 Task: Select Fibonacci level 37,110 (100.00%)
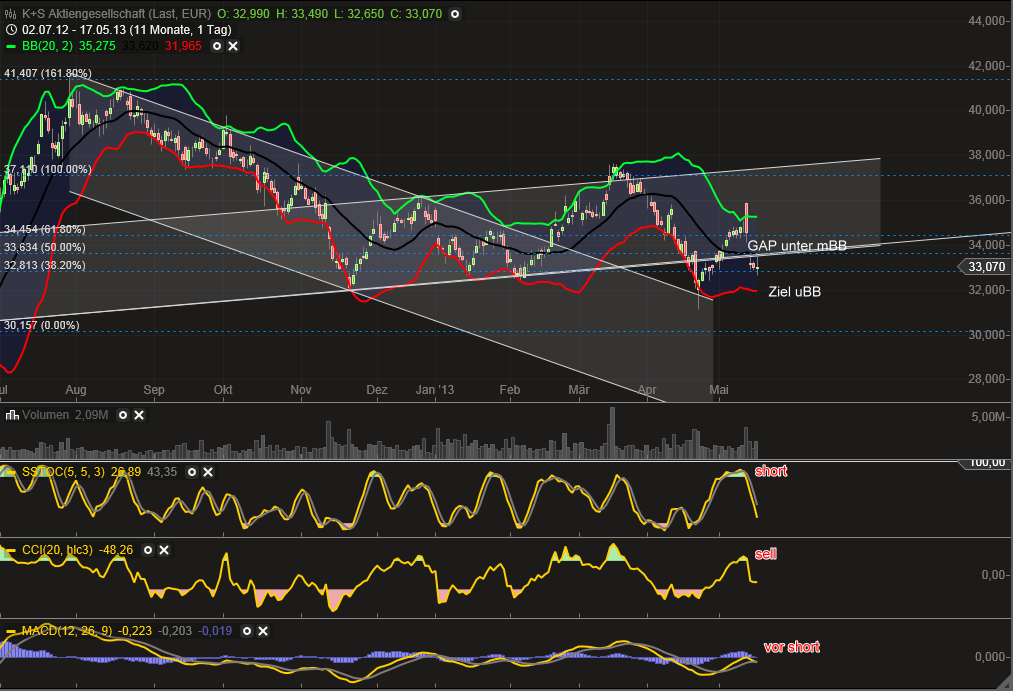[x=48, y=169]
